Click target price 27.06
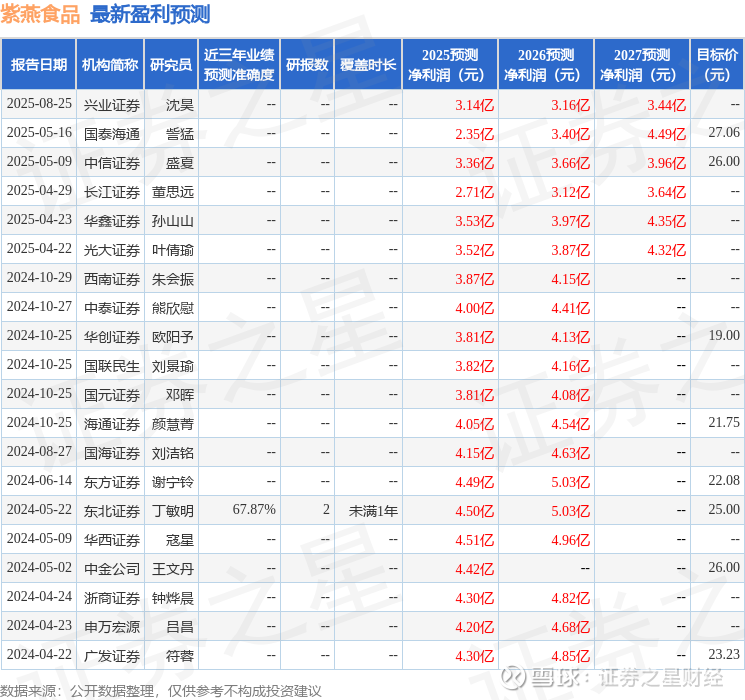This screenshot has height=700, width=745. [x=724, y=133]
